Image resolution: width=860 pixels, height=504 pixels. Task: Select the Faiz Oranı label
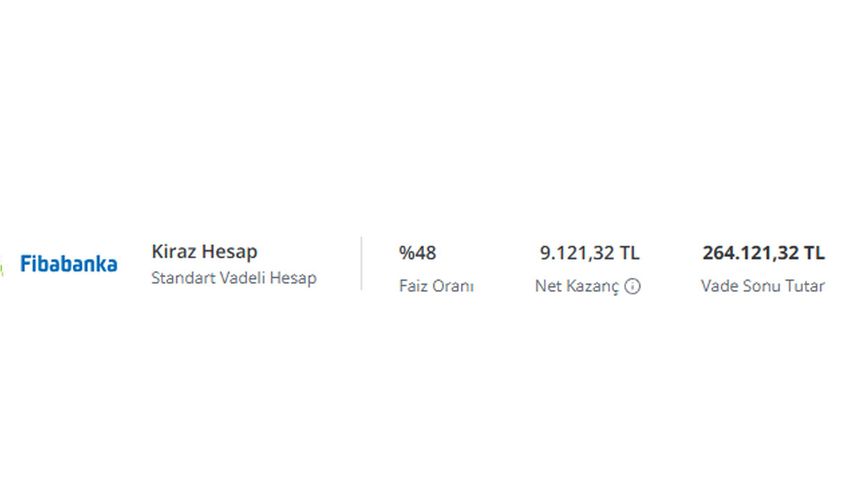(436, 286)
